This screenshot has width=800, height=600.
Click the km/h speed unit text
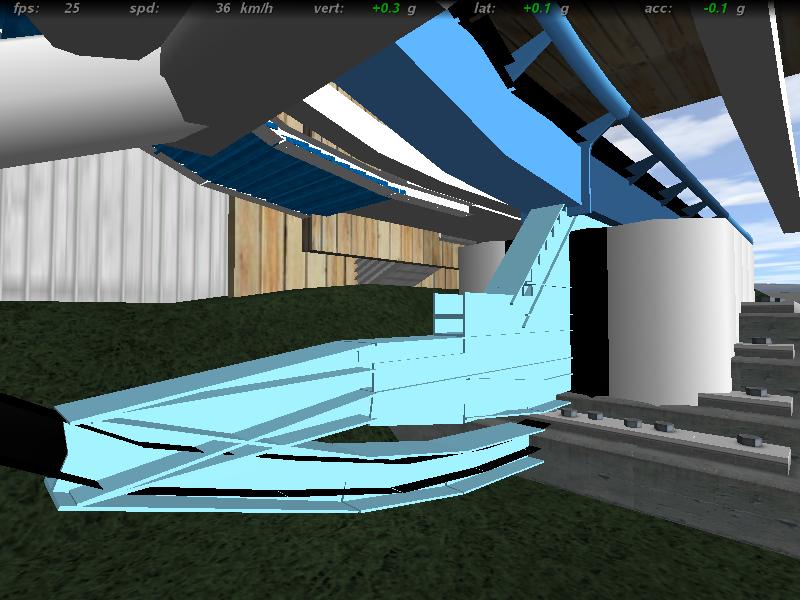click(x=257, y=8)
